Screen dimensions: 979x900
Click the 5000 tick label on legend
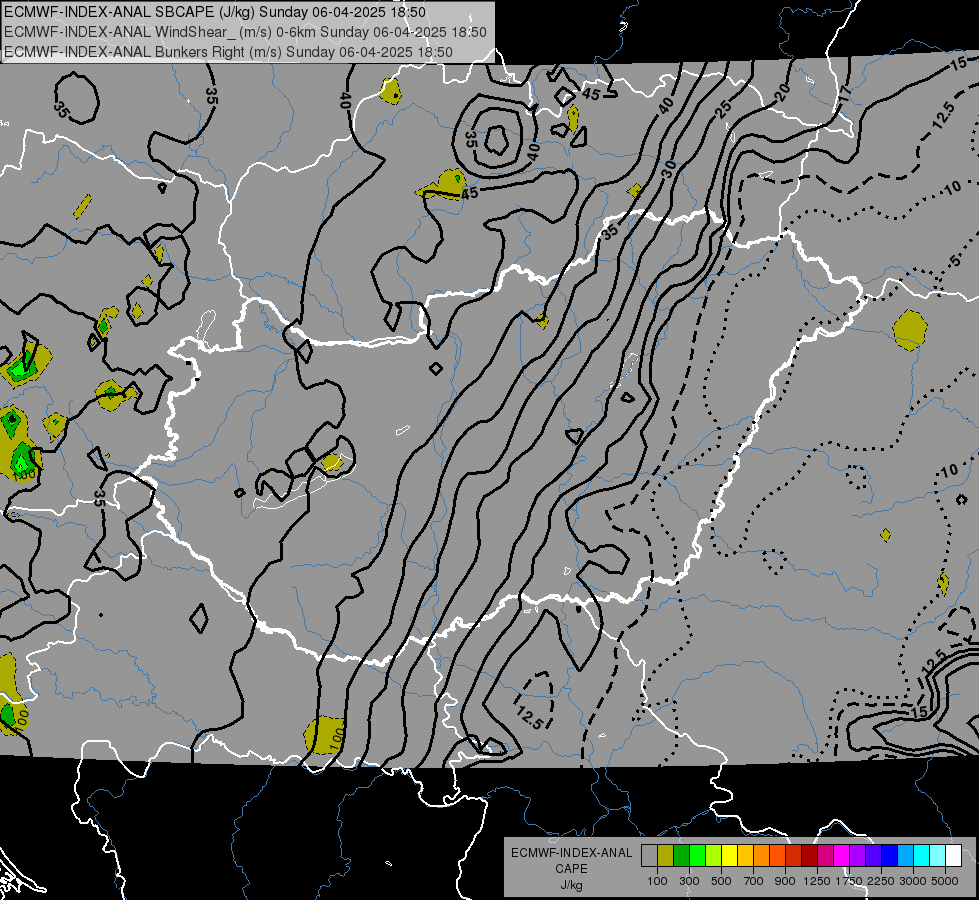tap(945, 881)
